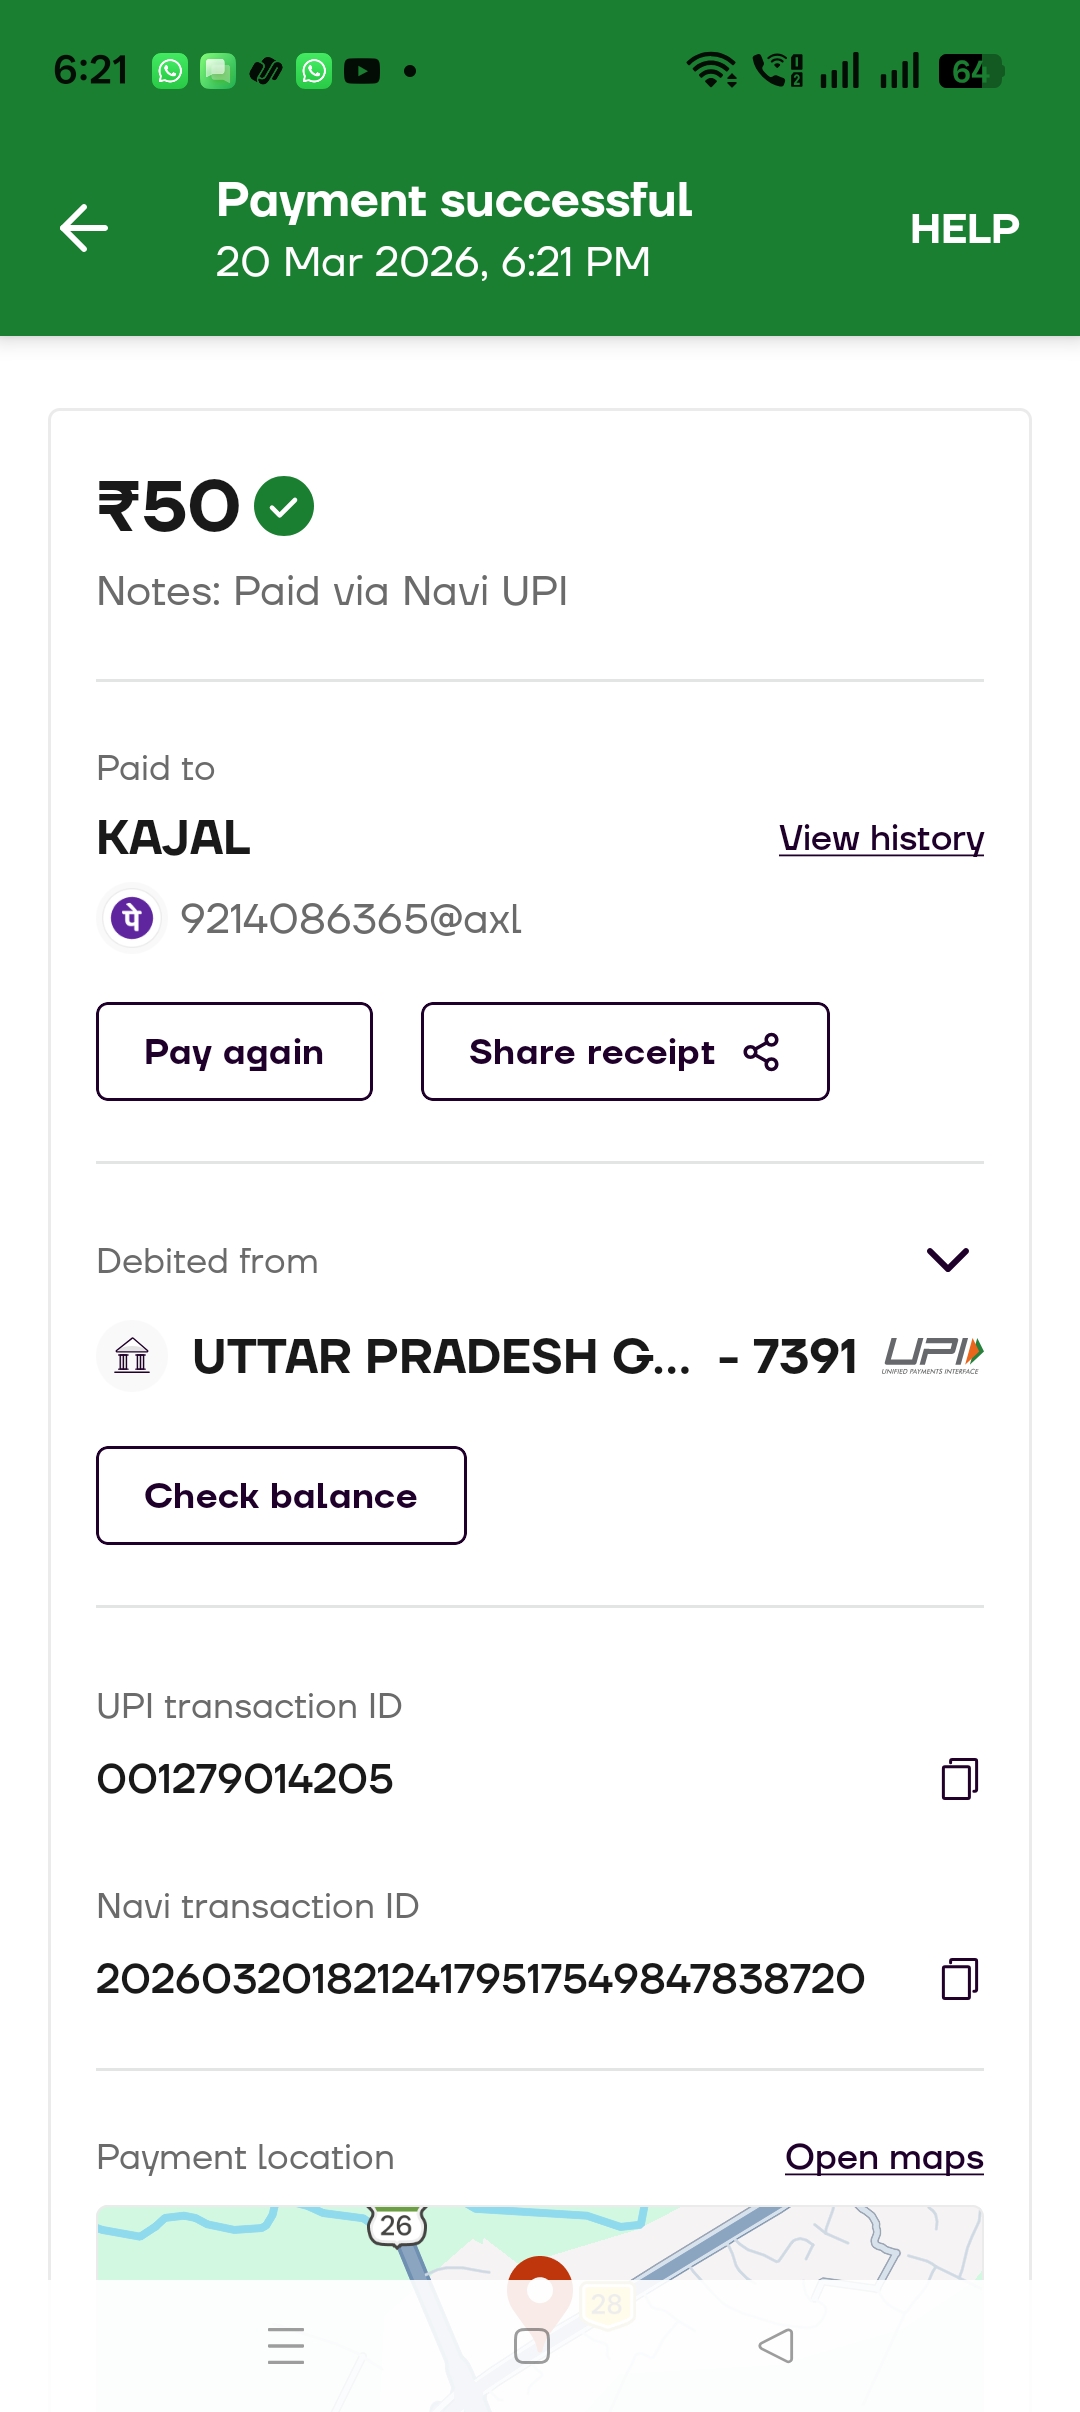
Task: Open the Open maps link
Action: [884, 2157]
